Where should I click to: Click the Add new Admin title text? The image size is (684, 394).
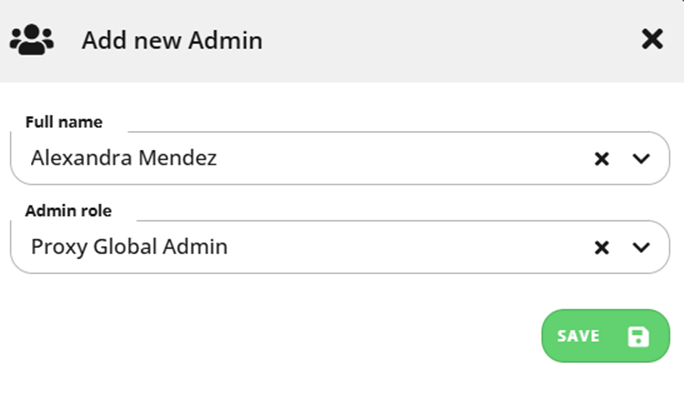[172, 40]
